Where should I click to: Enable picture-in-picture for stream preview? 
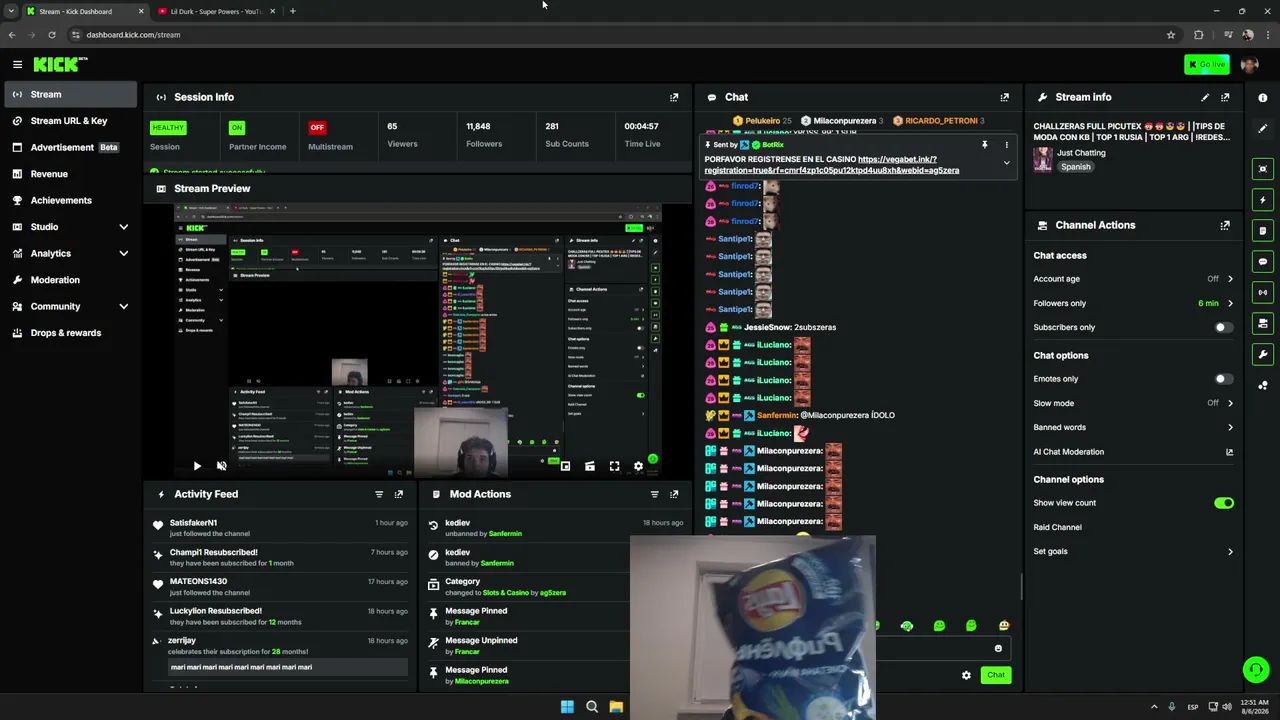565,466
